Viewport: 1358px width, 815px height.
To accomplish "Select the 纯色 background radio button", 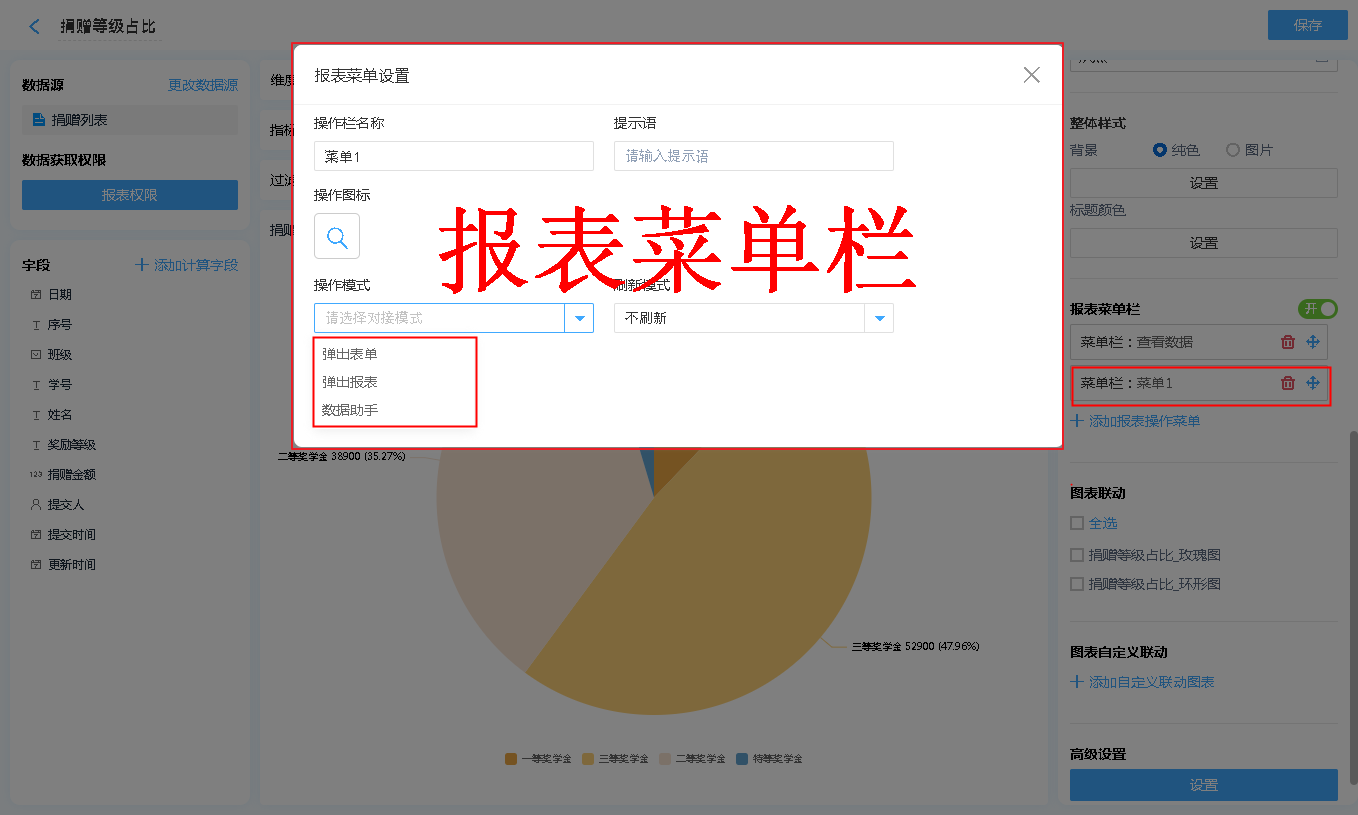I will coord(1160,150).
